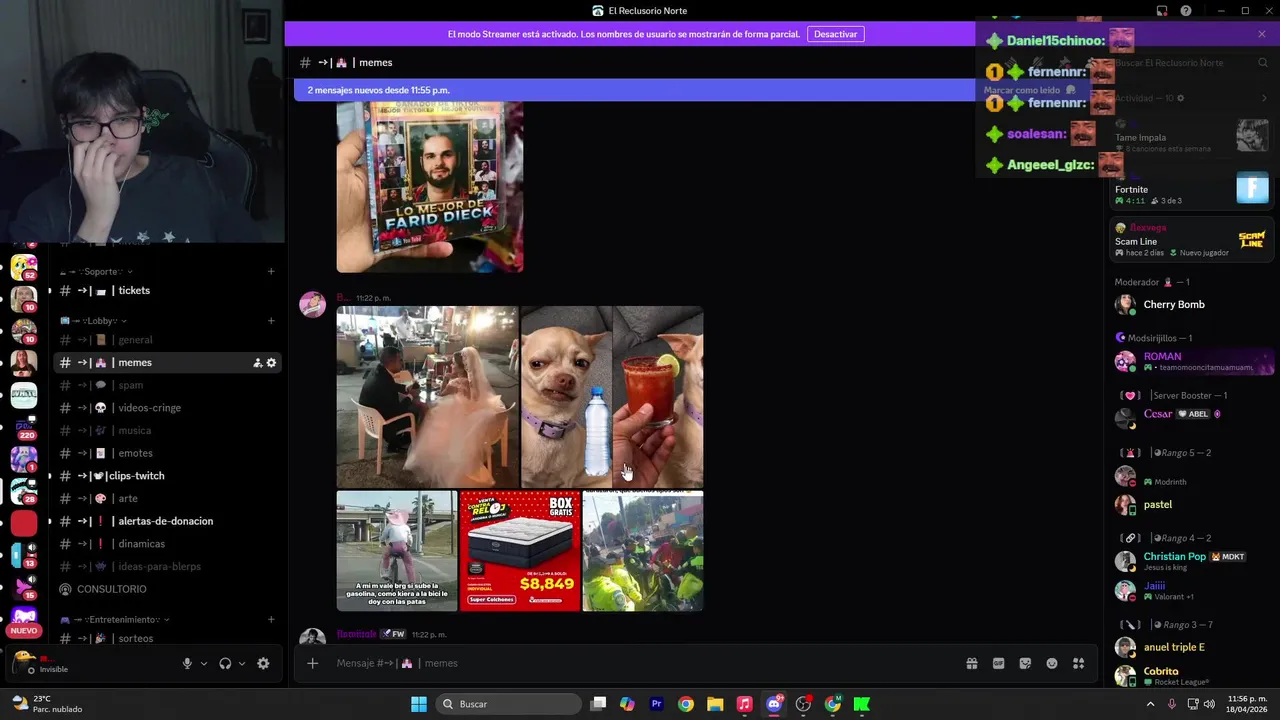Open Windows Start menu
This screenshot has width=1280, height=720.
tap(419, 704)
